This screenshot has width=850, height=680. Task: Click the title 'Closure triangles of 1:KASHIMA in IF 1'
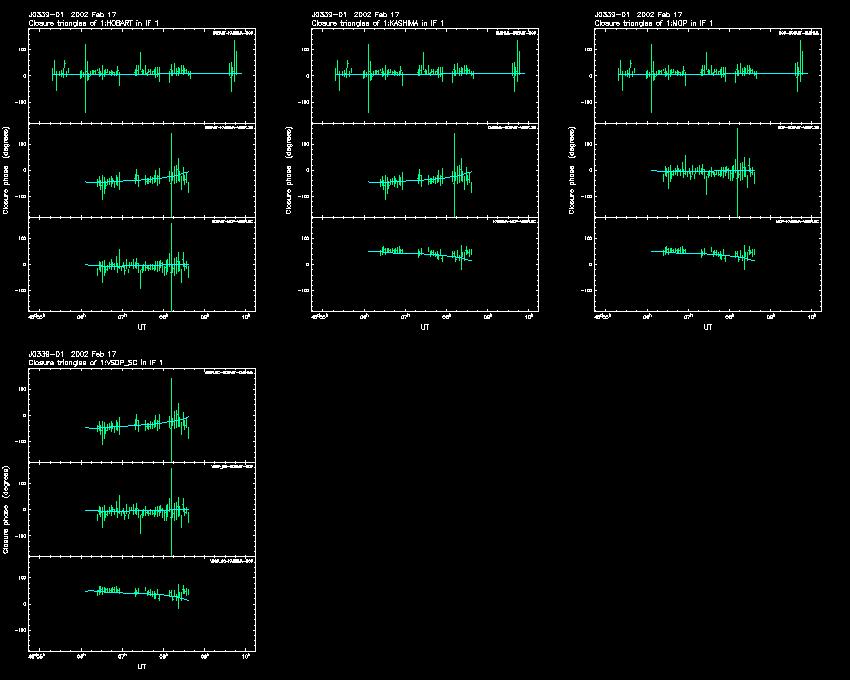click(377, 23)
